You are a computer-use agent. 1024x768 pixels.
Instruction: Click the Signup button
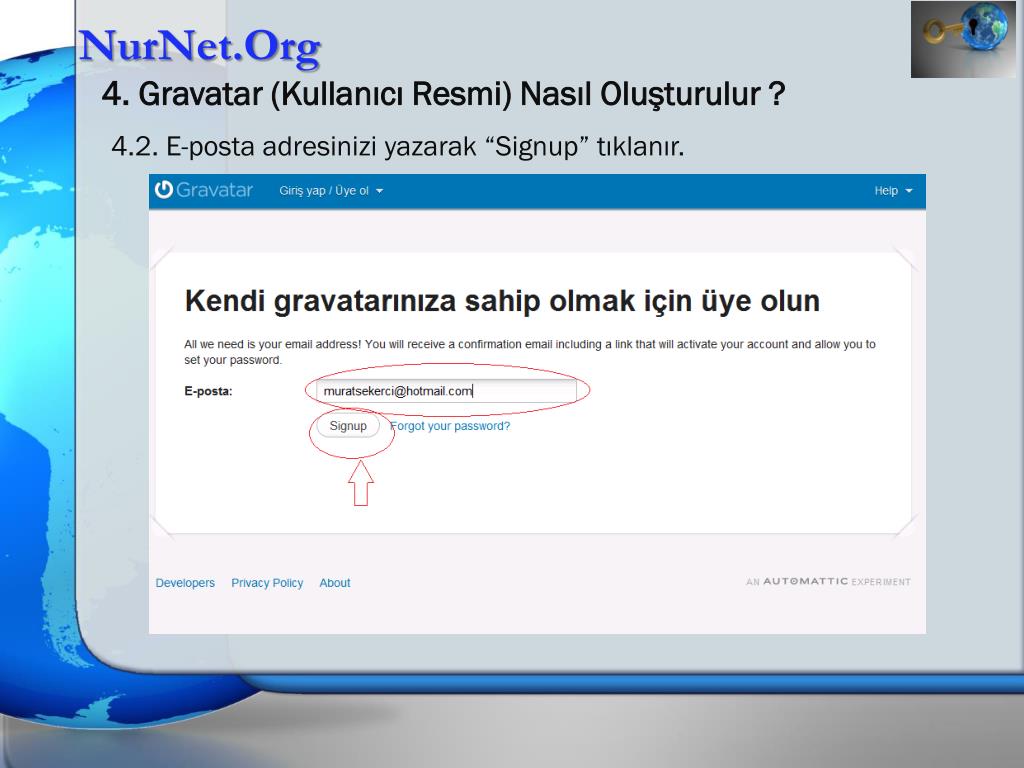point(348,426)
